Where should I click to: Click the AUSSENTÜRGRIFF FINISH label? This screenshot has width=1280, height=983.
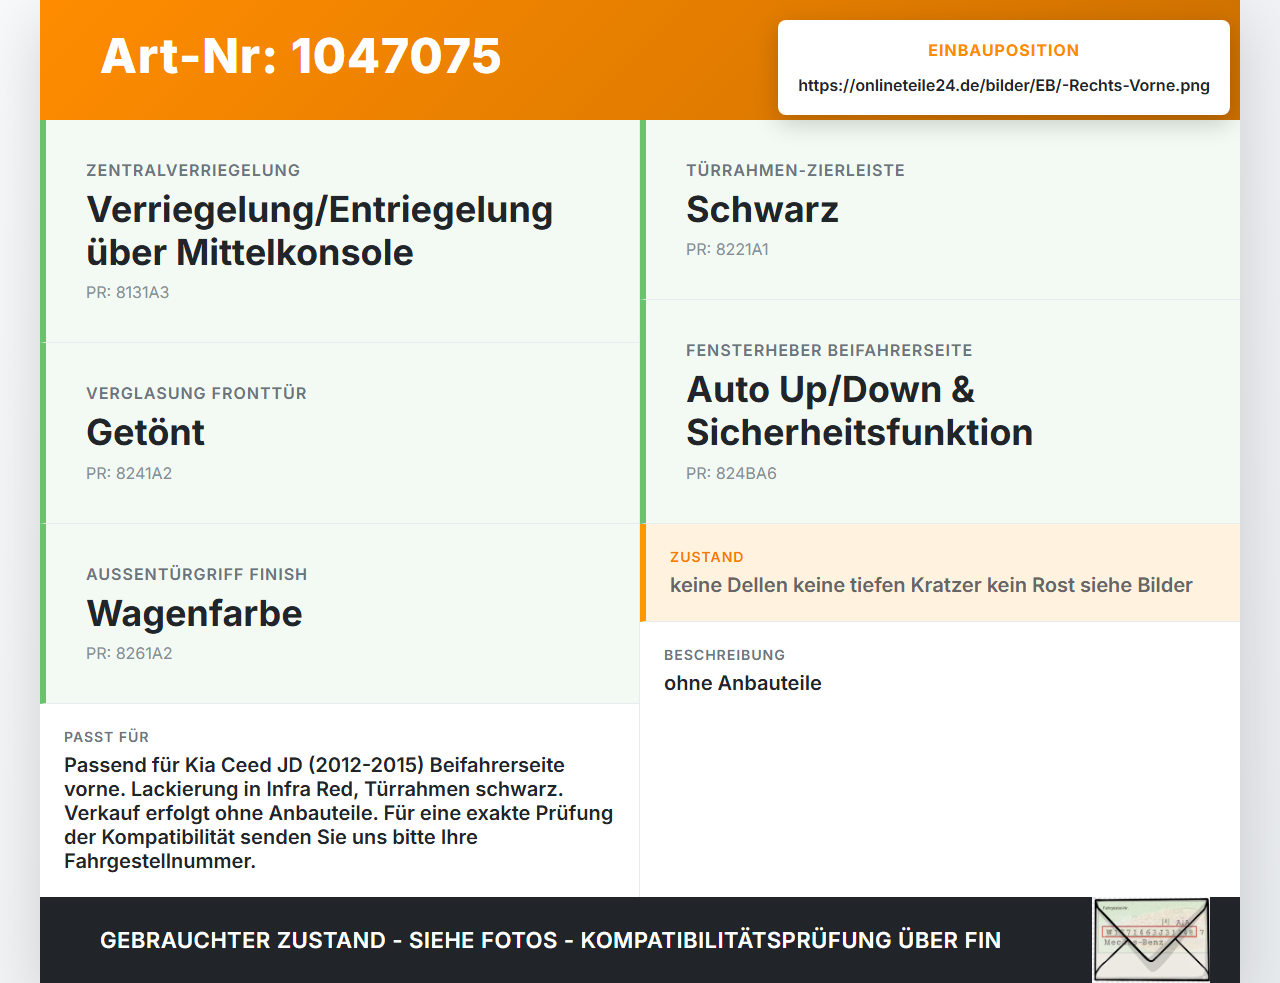[x=197, y=575]
